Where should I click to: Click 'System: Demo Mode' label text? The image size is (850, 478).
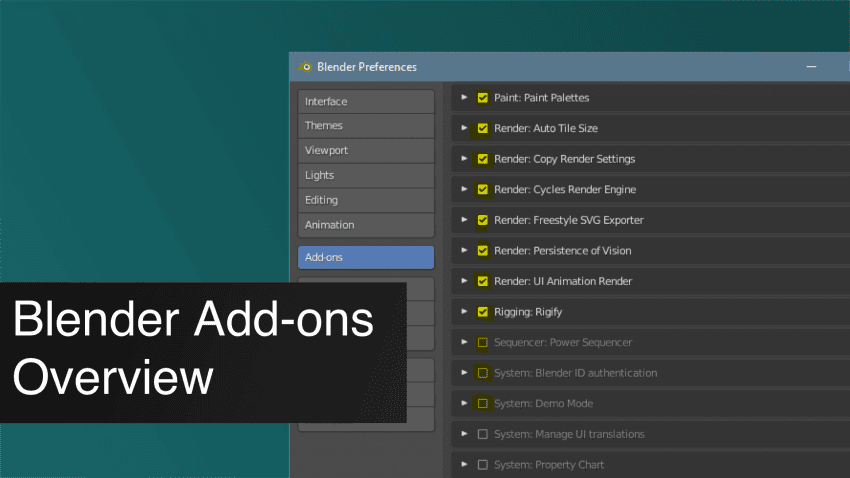[x=543, y=404]
